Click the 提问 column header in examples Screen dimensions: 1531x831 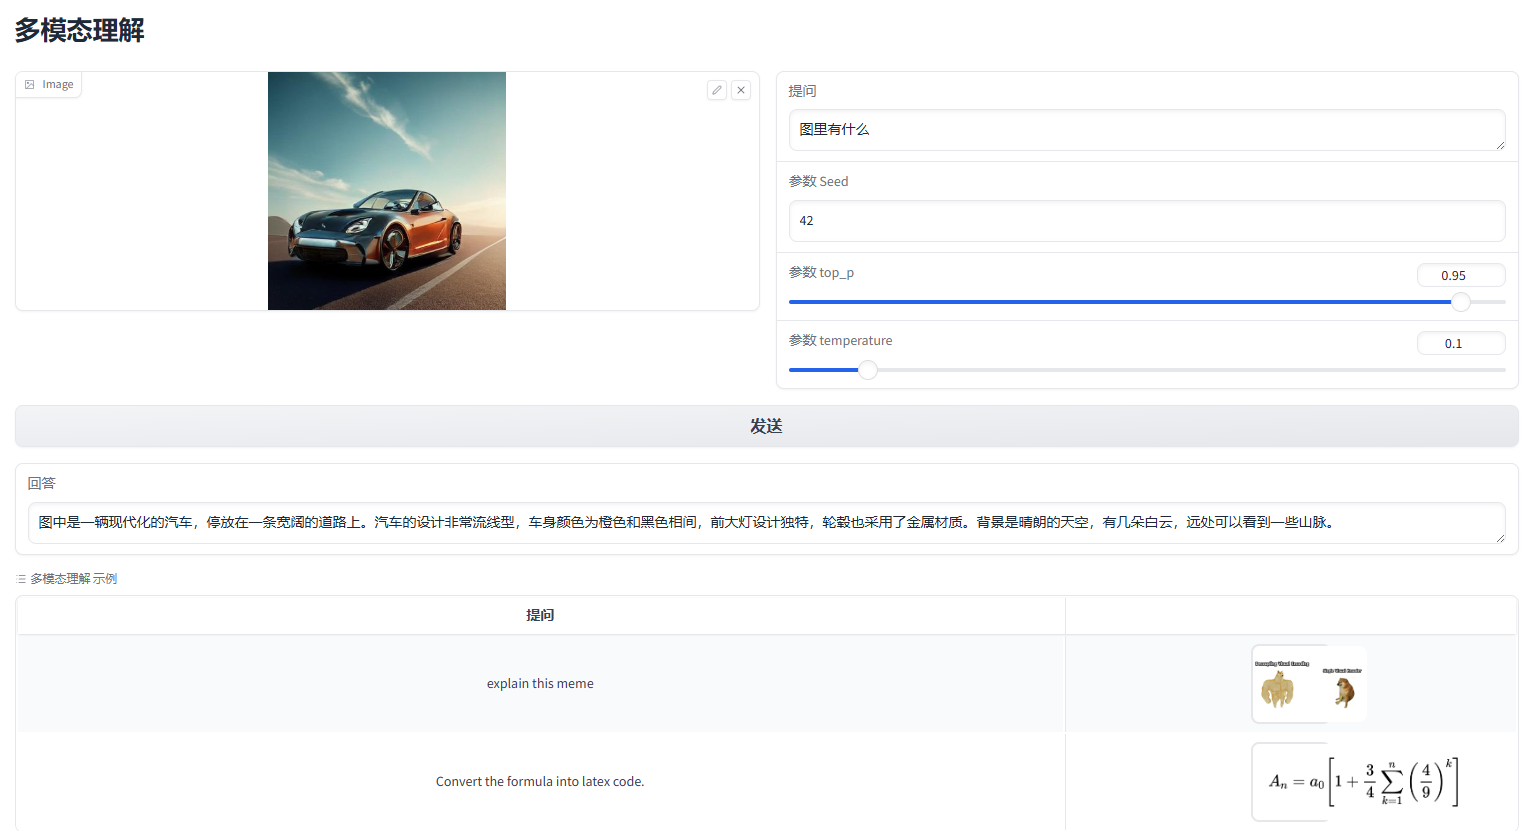point(540,615)
